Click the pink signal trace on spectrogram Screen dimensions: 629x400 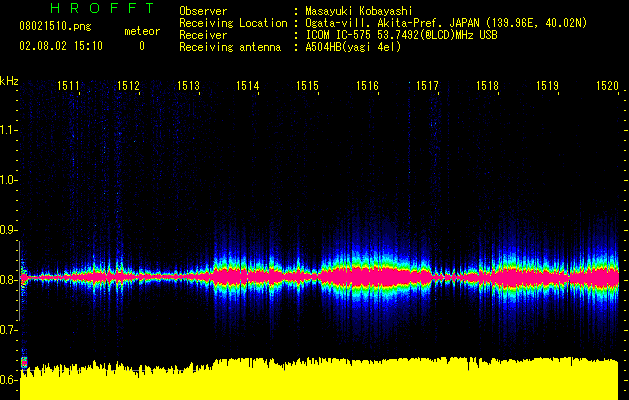[x=319, y=277]
